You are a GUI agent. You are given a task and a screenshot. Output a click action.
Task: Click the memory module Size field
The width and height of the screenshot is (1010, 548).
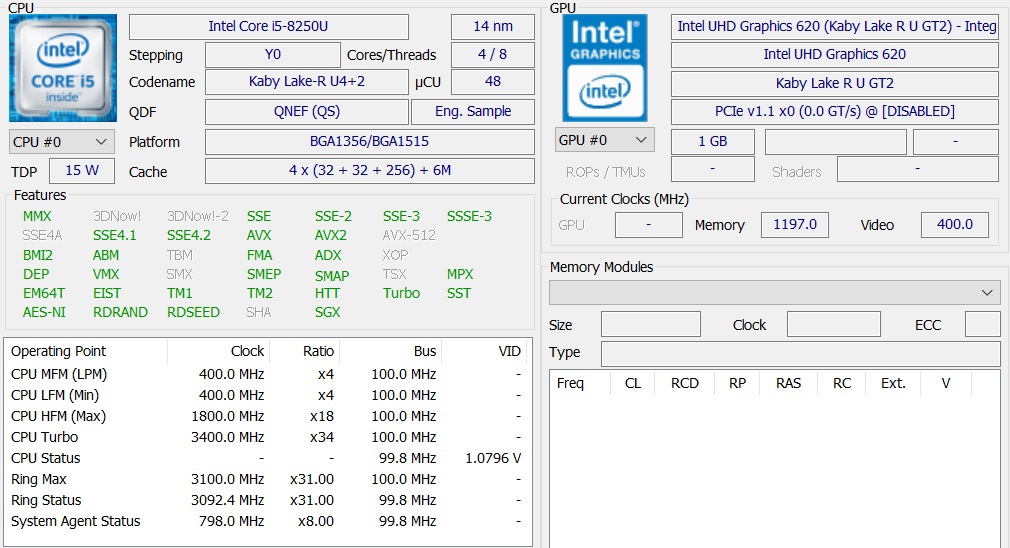tap(650, 325)
